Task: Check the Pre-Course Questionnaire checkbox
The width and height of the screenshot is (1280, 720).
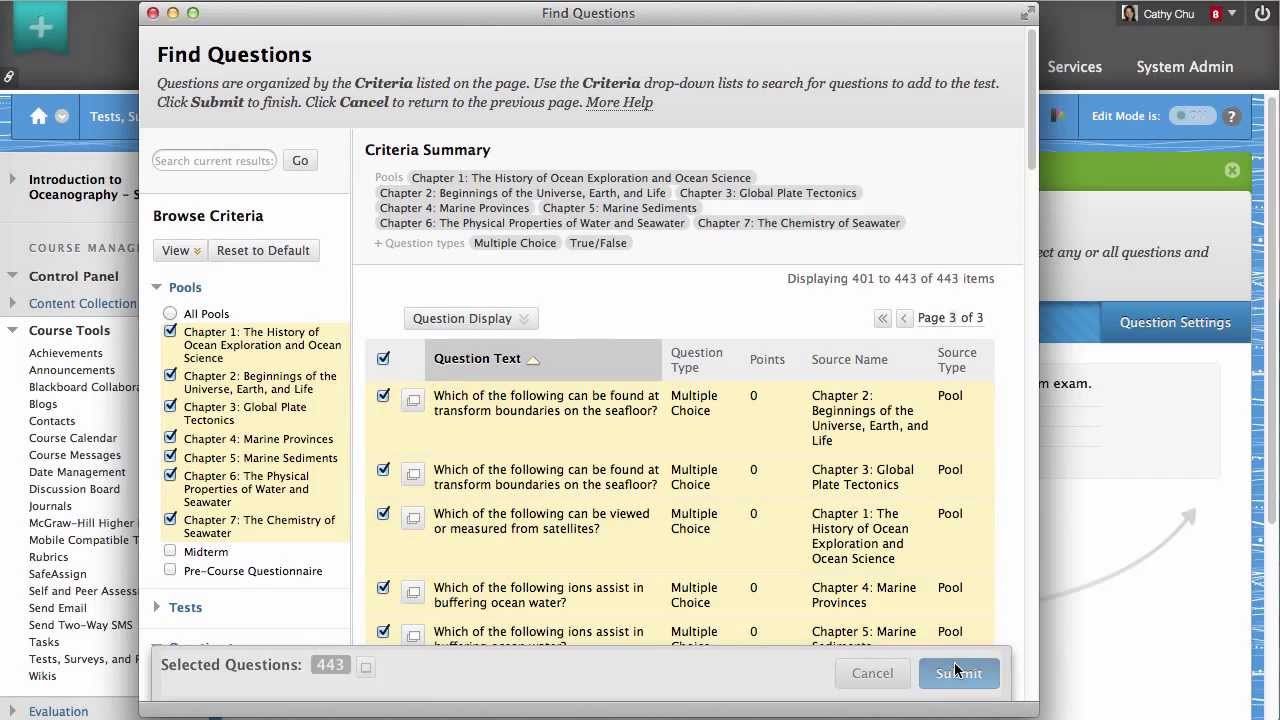Action: coord(170,570)
